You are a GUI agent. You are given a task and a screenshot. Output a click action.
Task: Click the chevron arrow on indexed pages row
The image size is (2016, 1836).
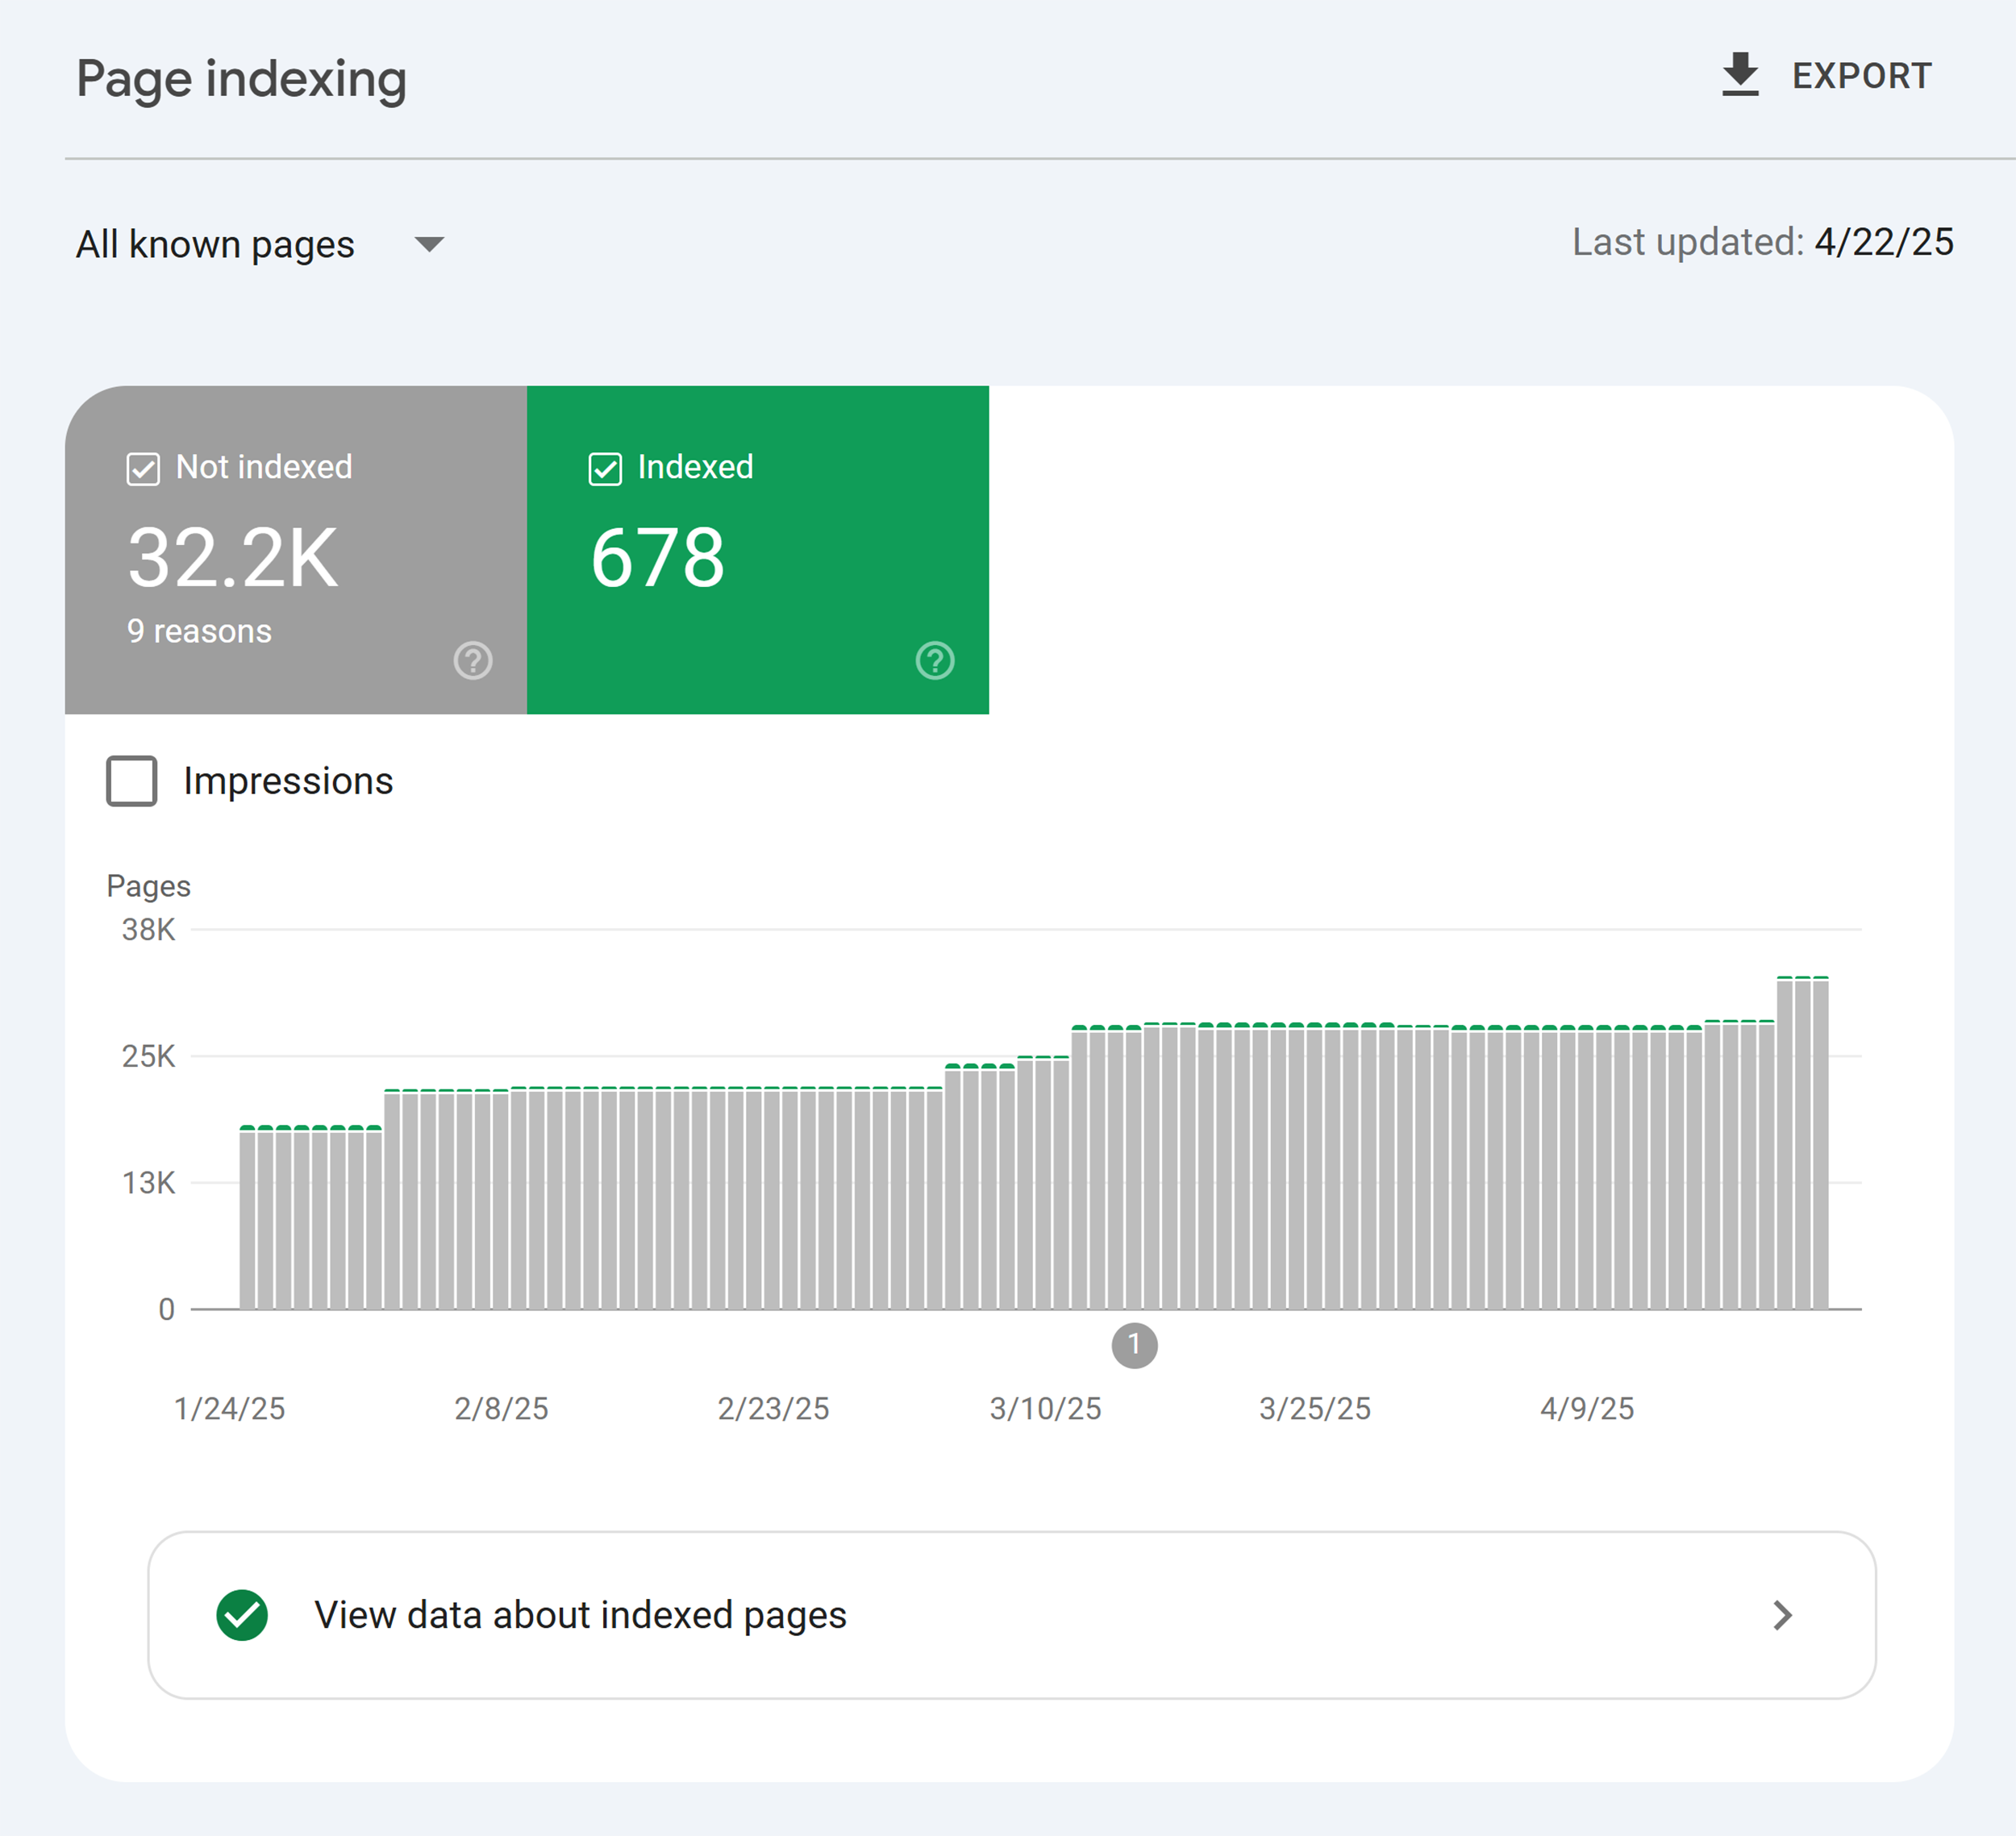pos(1782,1615)
